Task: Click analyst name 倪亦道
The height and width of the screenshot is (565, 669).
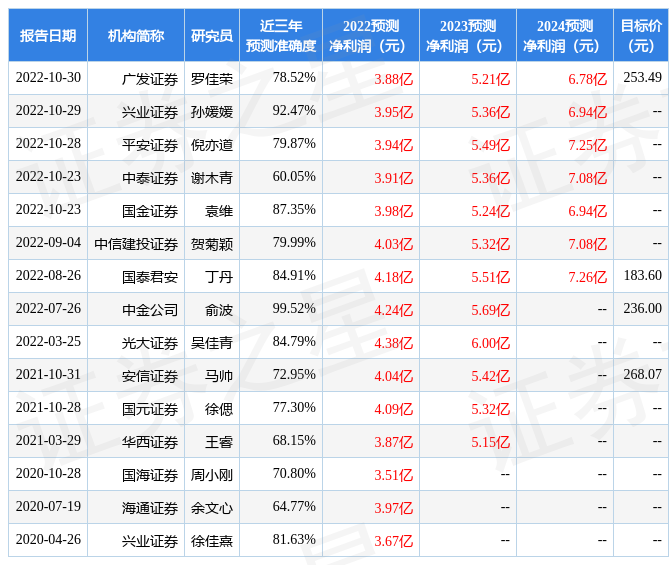Action: (212, 145)
